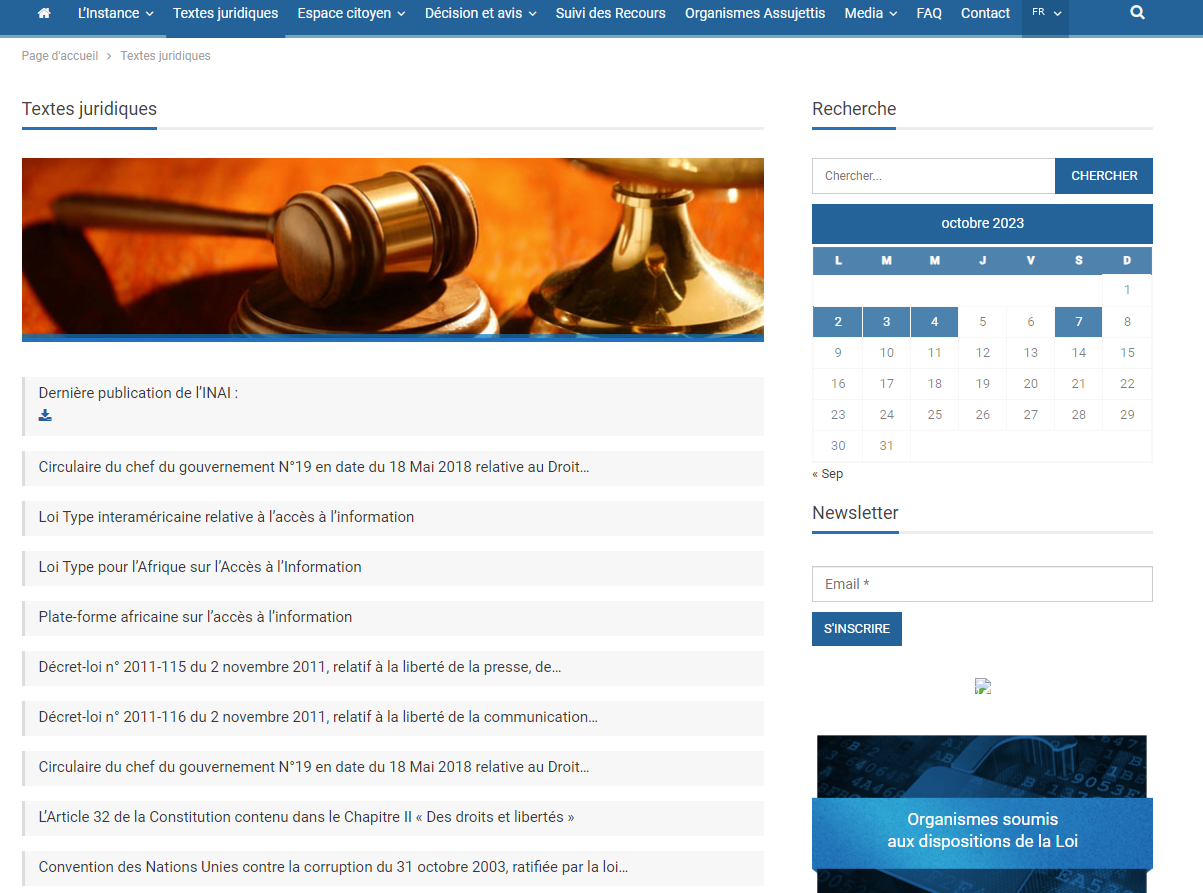1203x893 pixels.
Task: Open the FR language selector
Action: [x=1045, y=14]
